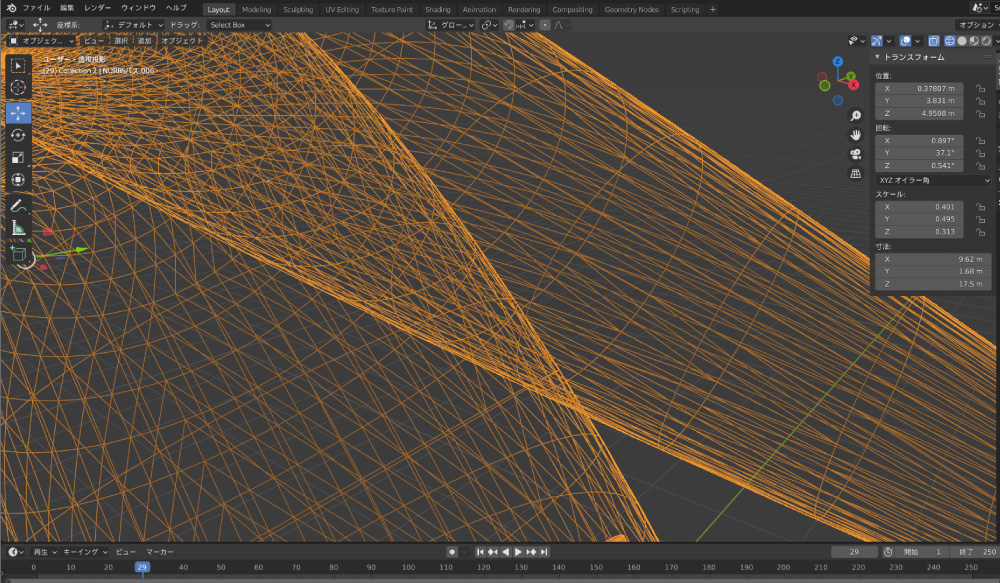
Task: Toggle the auto-keying record button
Action: [452, 552]
